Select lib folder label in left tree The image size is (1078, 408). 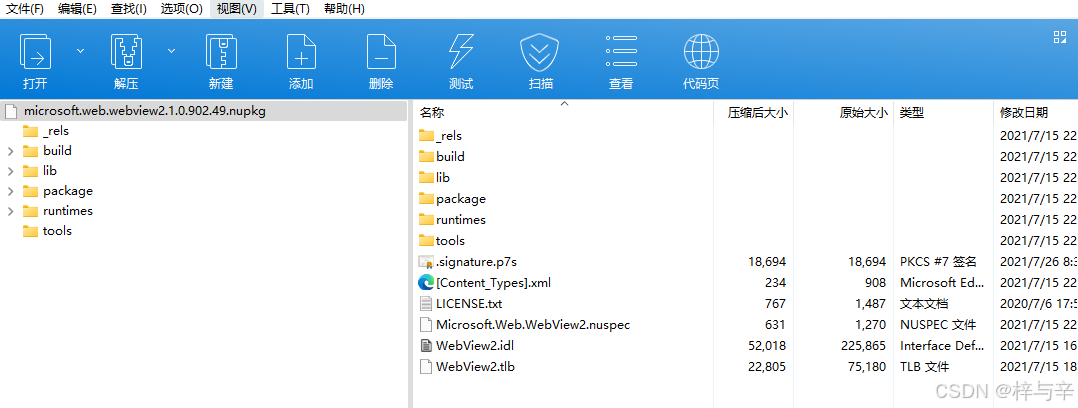click(50, 171)
